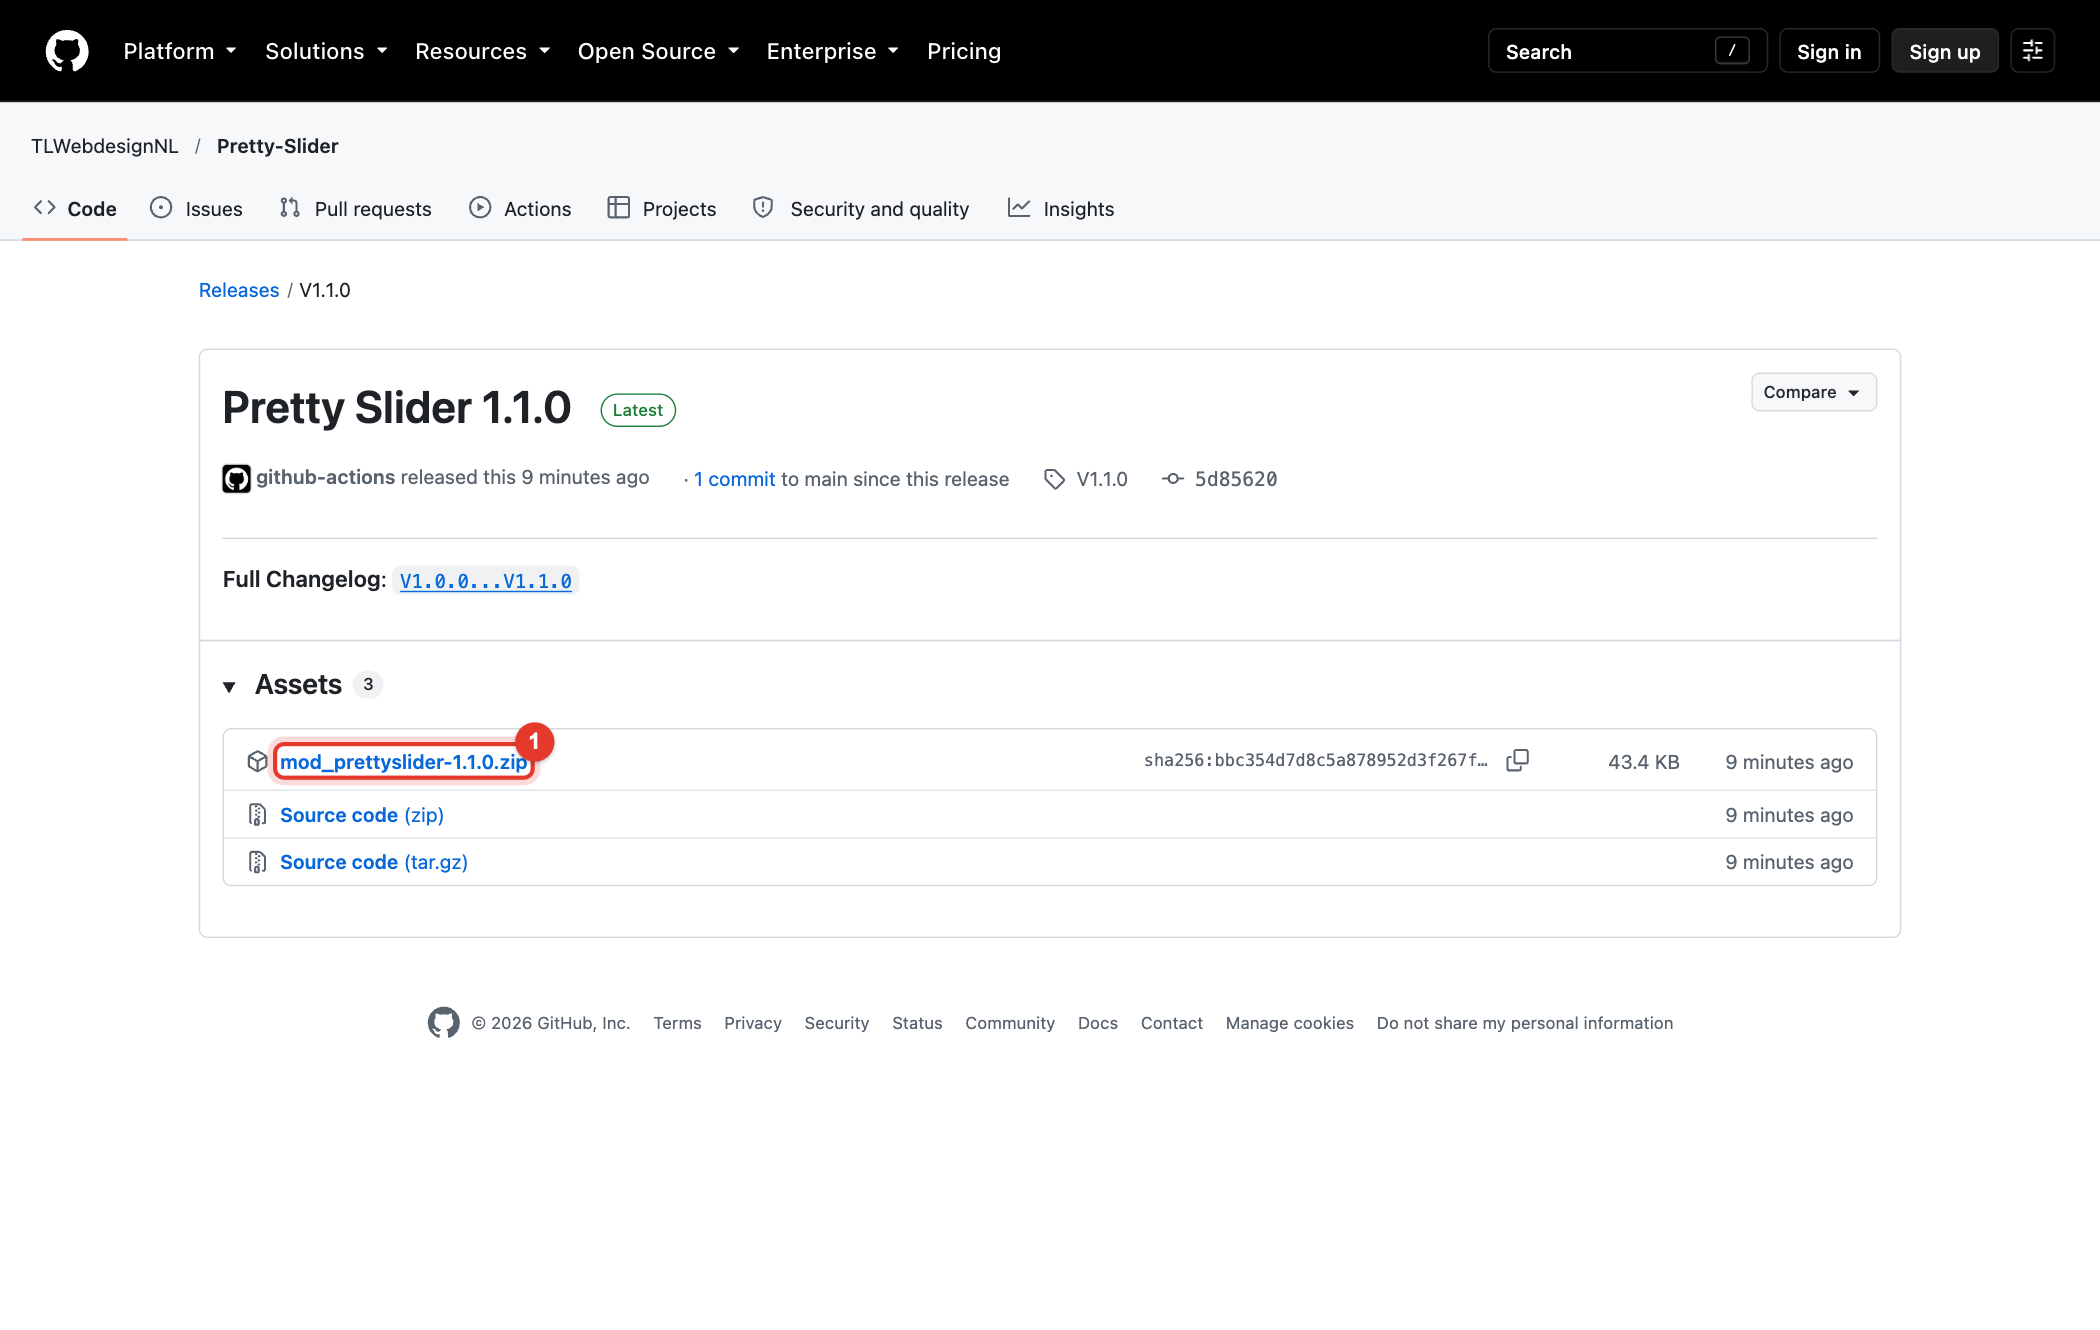Expand the Open Source menu

[658, 51]
